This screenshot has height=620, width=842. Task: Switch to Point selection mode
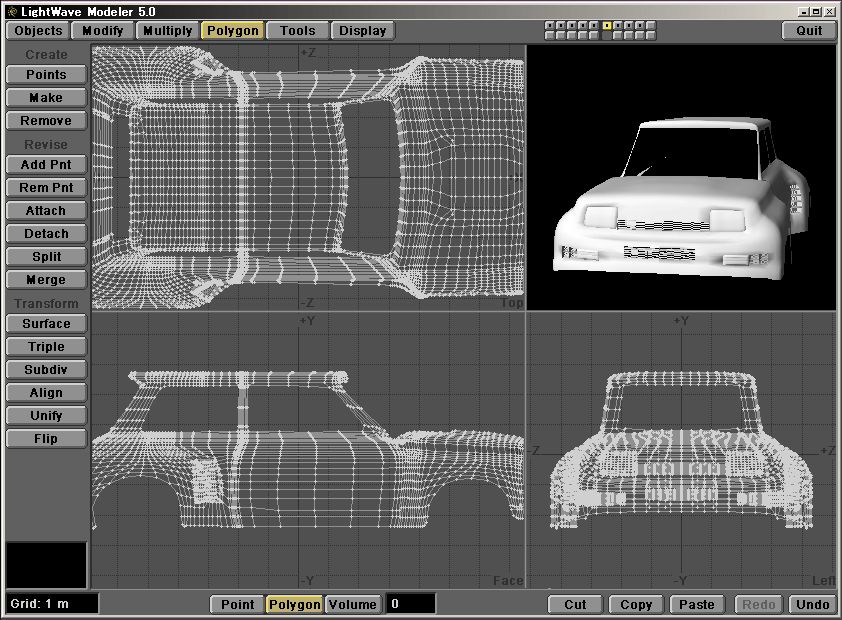tap(237, 604)
